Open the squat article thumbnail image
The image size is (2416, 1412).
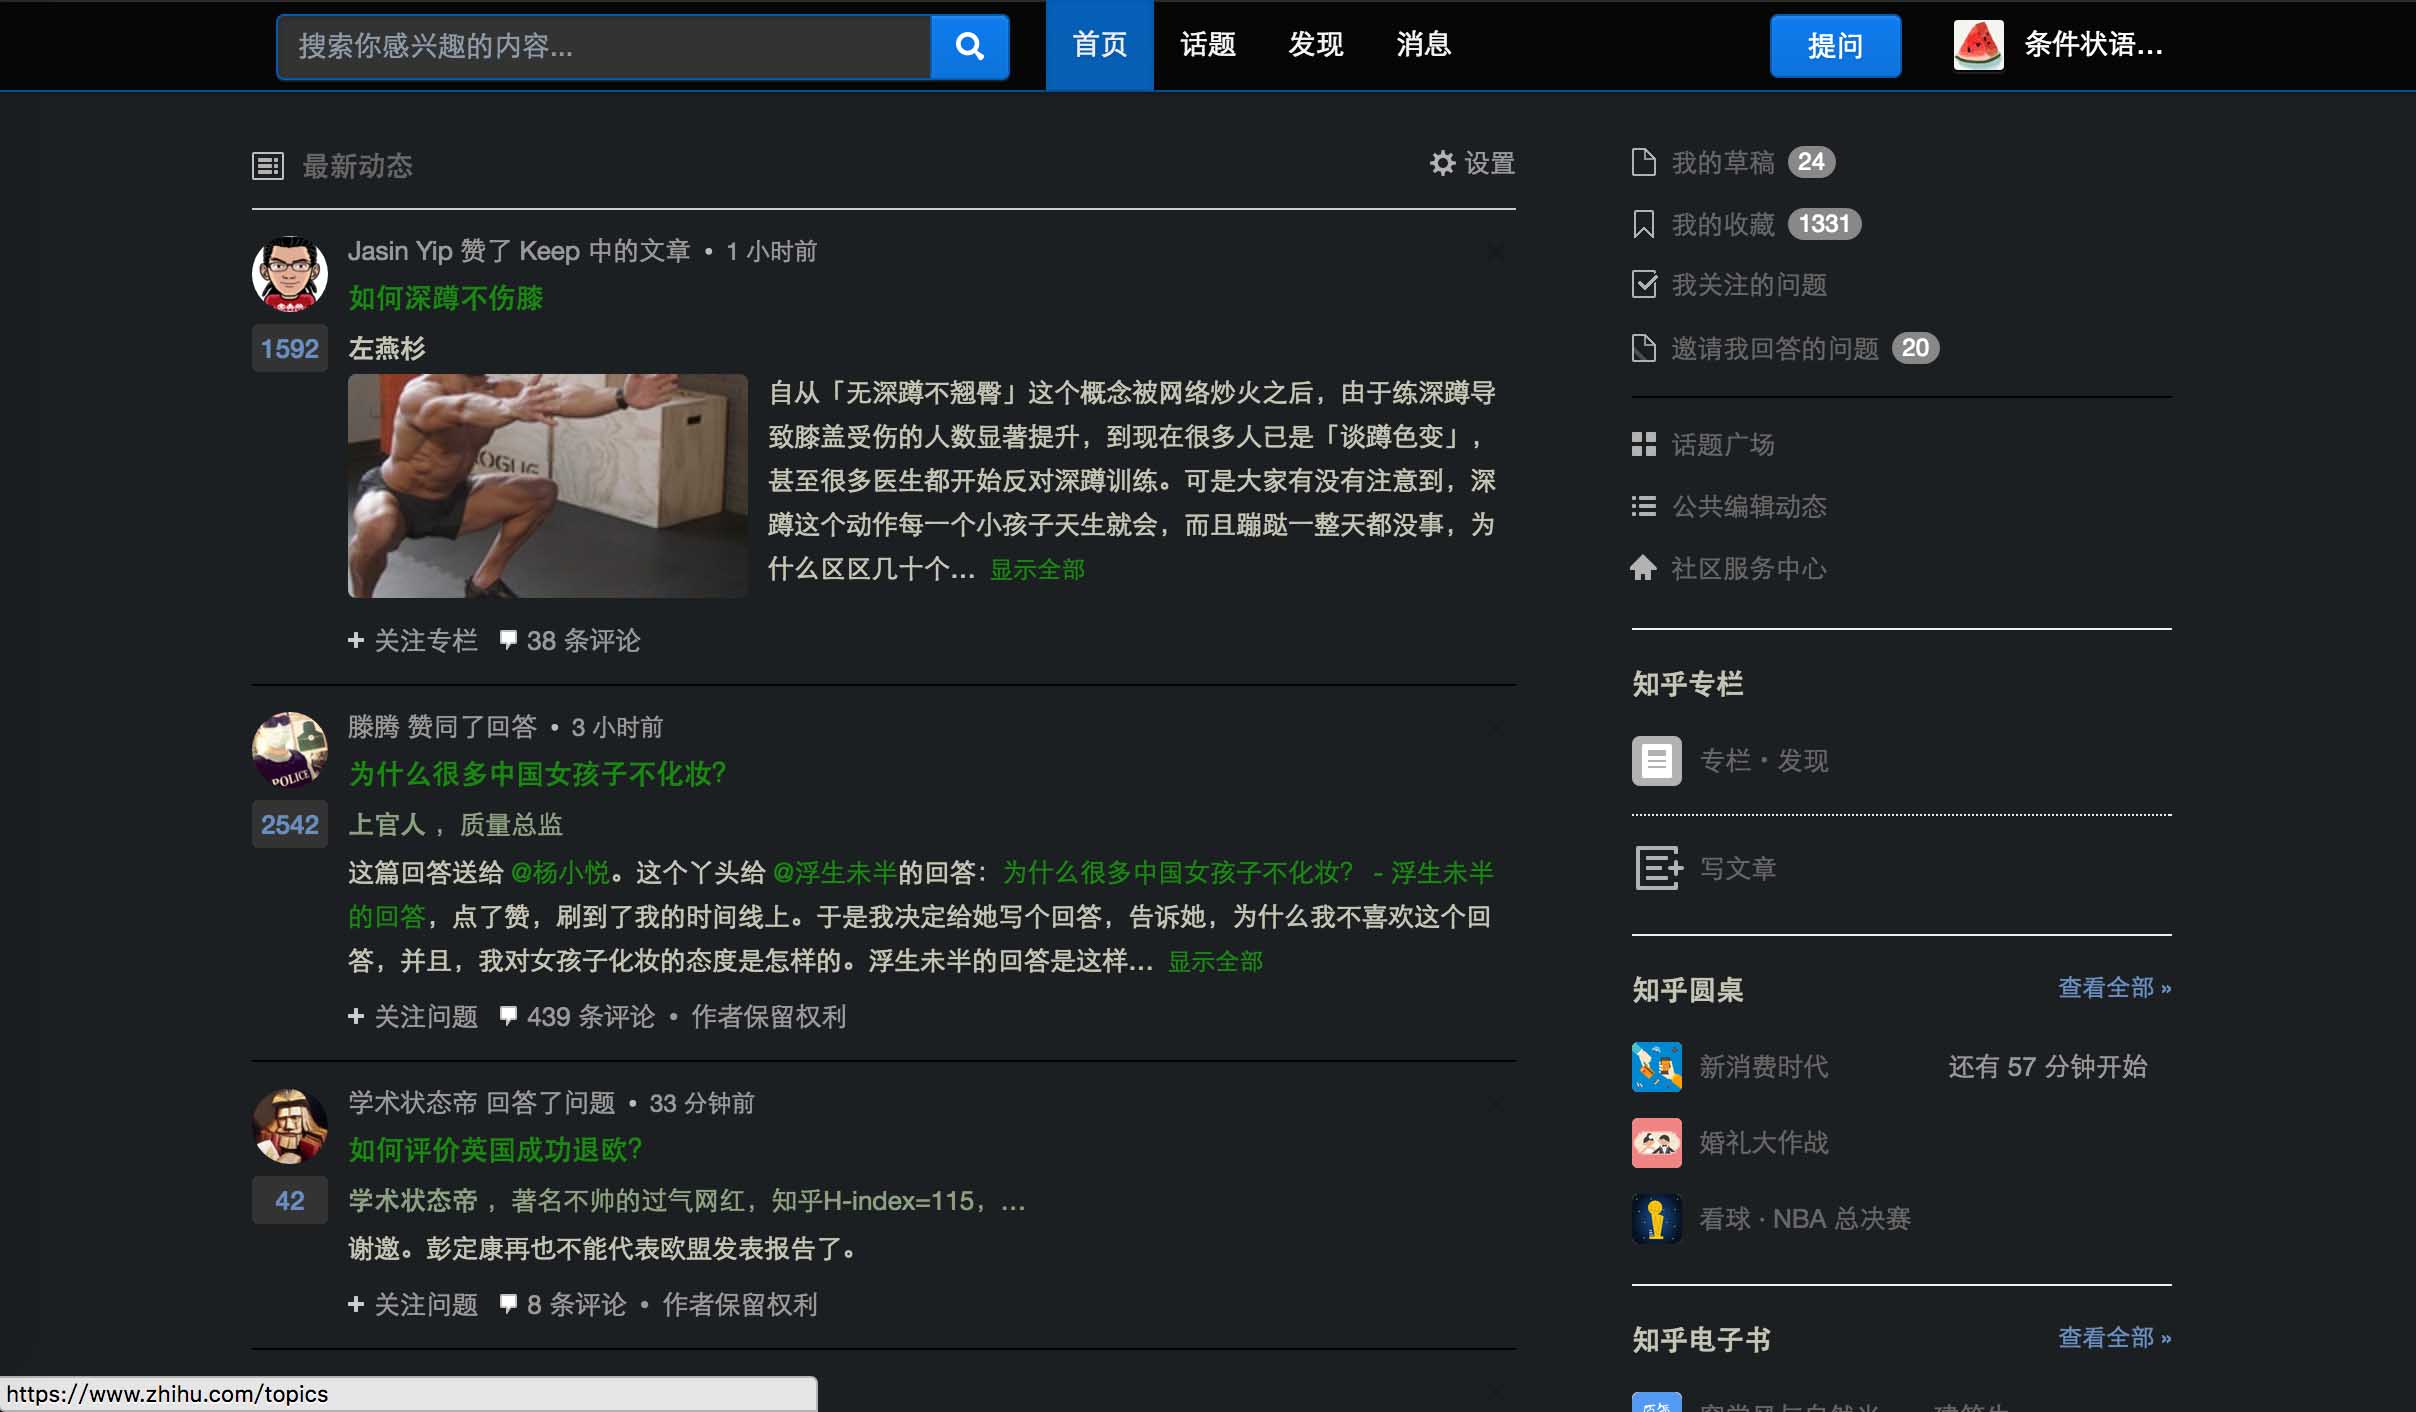[x=548, y=486]
